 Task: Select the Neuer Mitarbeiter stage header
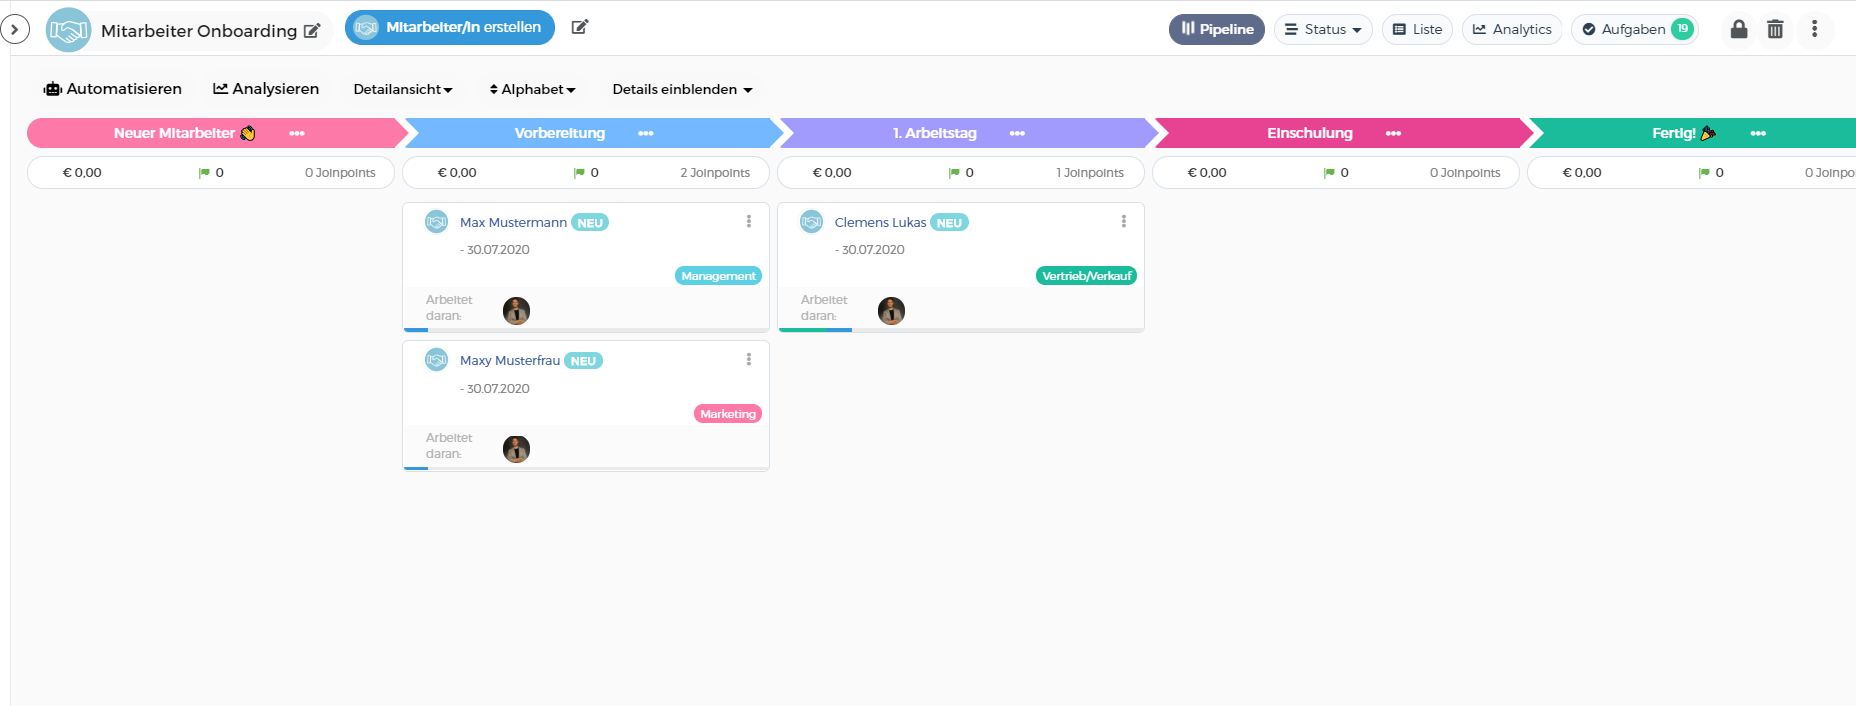point(217,133)
